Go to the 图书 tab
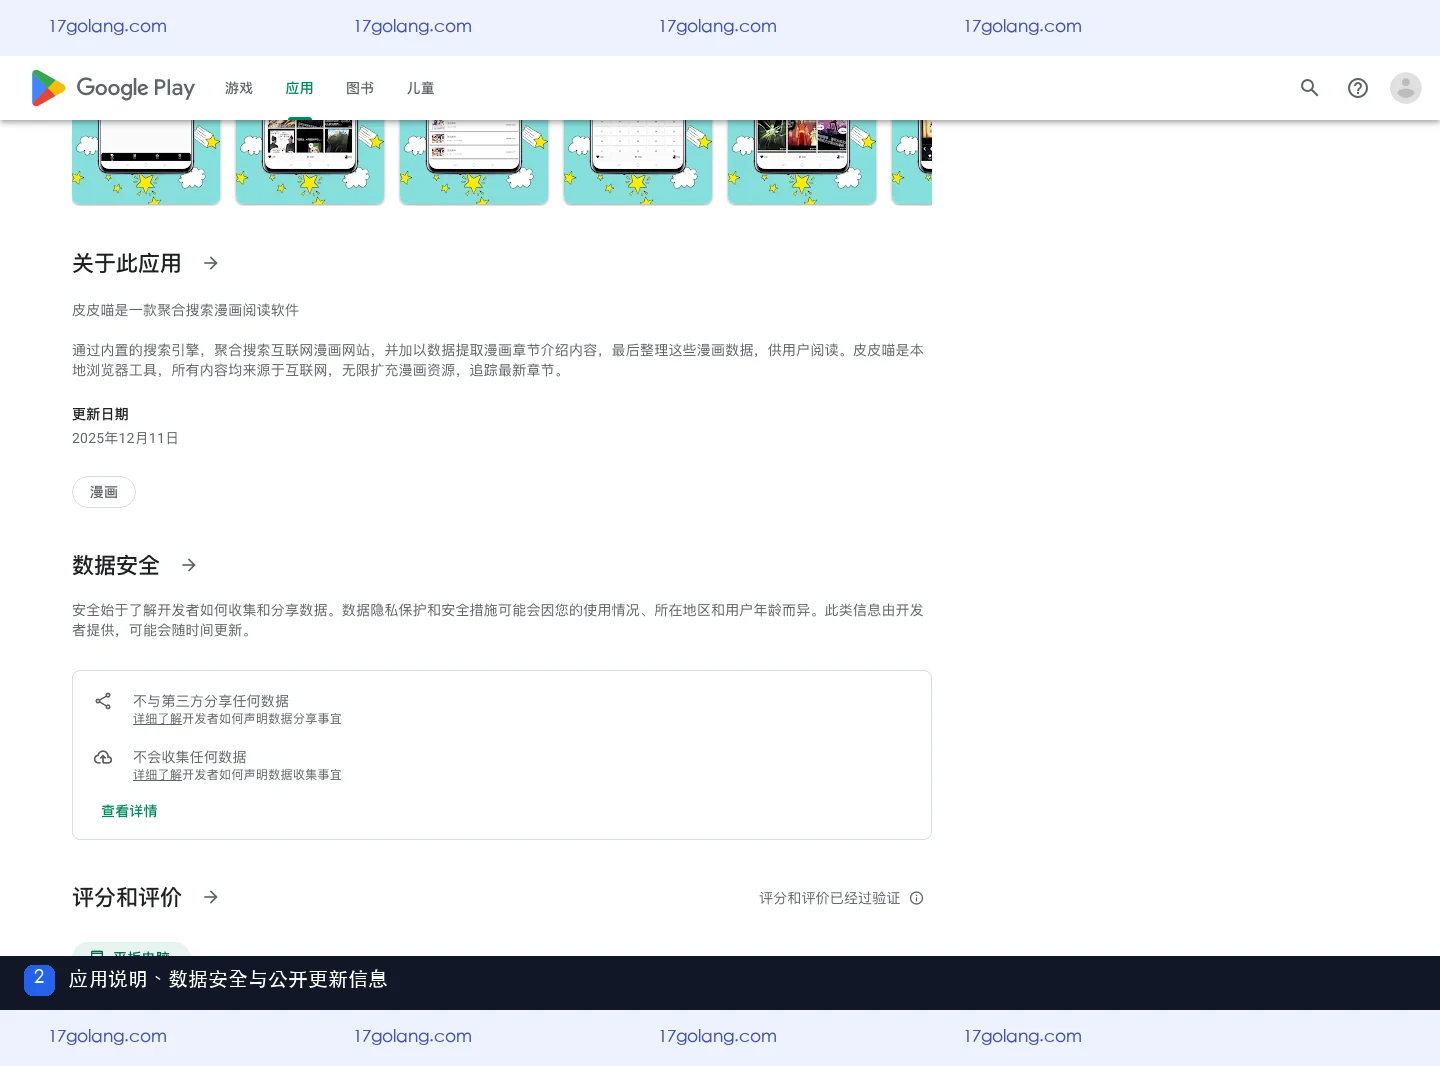The height and width of the screenshot is (1066, 1440). [360, 88]
